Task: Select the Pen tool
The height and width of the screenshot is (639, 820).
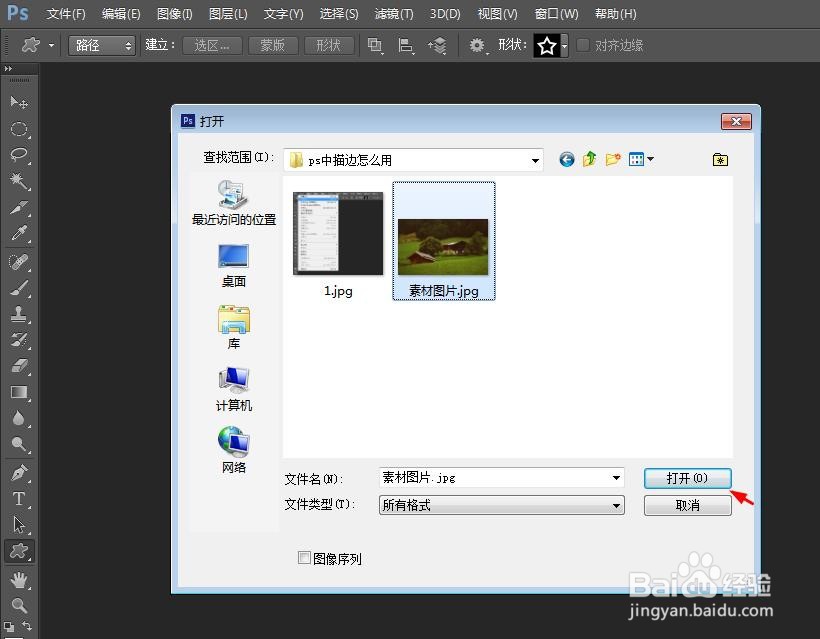Action: [19, 473]
